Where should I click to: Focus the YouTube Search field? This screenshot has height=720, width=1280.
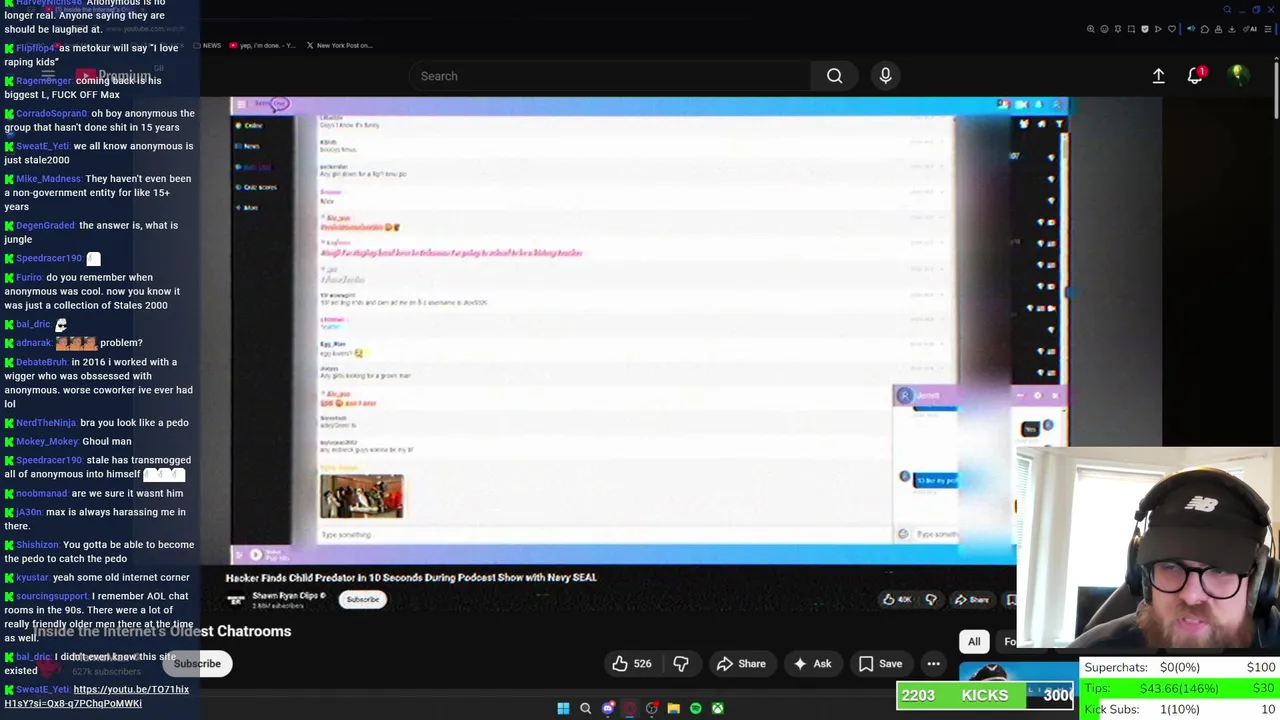[610, 76]
